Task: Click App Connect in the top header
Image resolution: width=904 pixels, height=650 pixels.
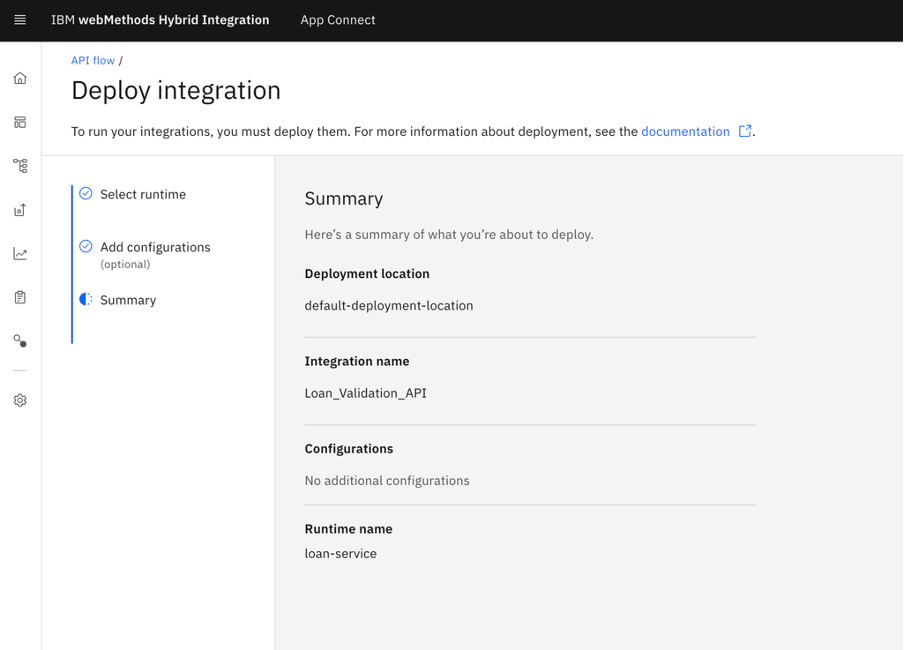Action: pos(338,20)
